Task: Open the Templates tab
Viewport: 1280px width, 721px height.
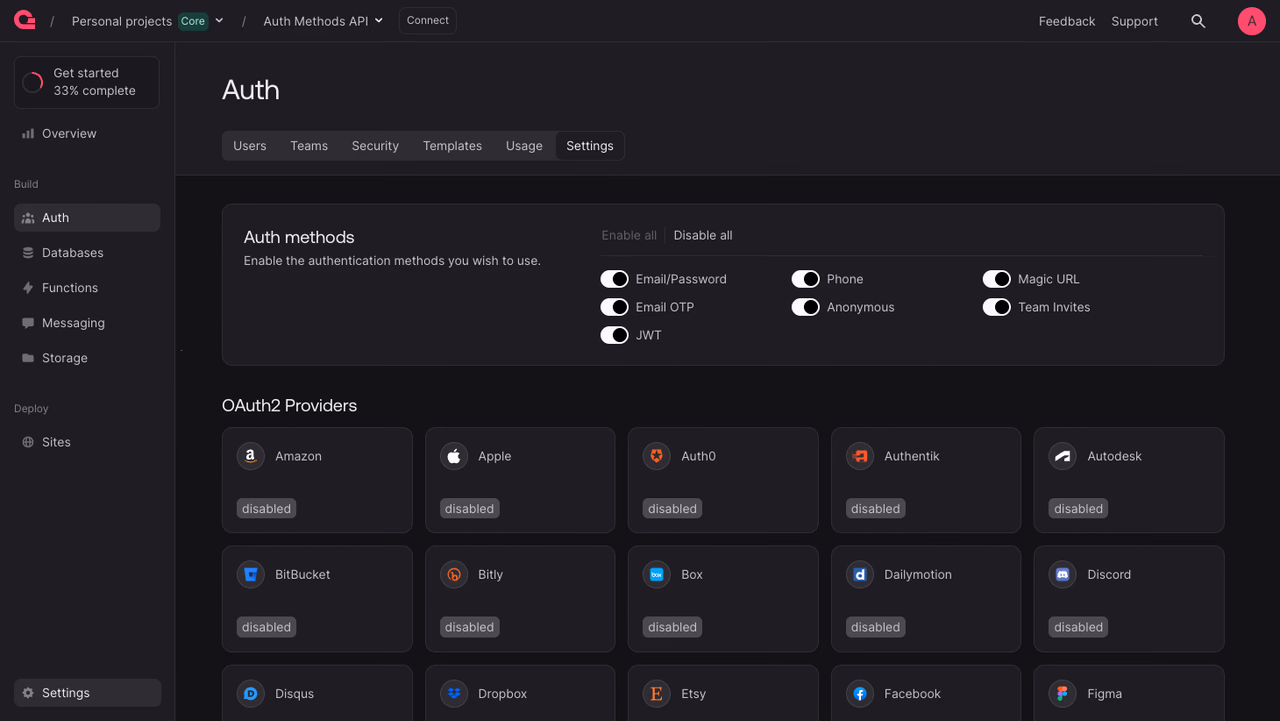Action: [x=452, y=146]
